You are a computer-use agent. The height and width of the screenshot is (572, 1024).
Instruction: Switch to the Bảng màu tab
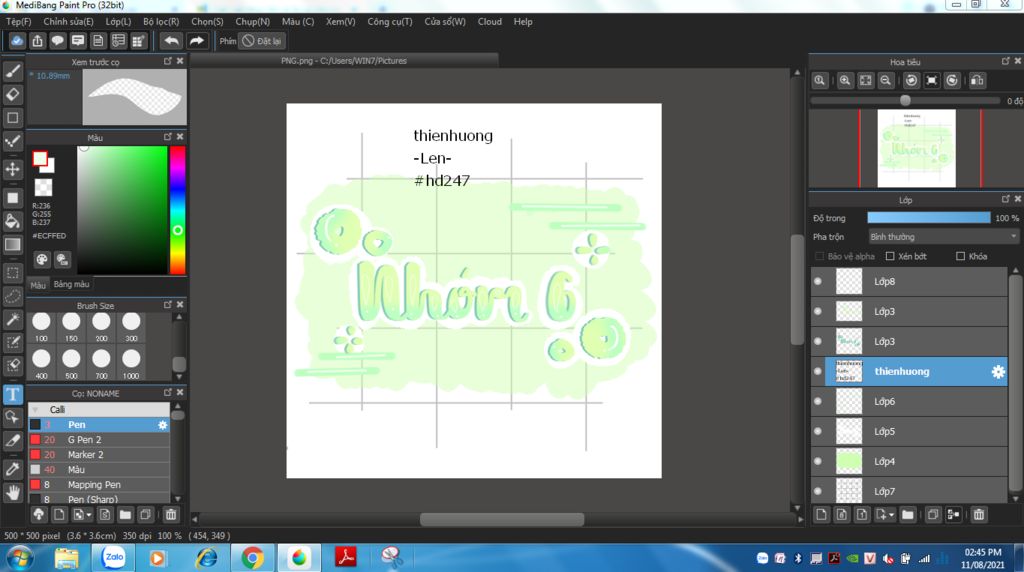click(x=71, y=285)
